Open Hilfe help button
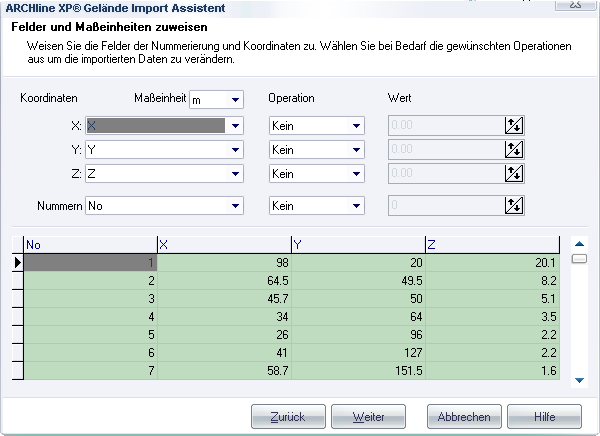Screen dimensions: 600x436 [x=544, y=416]
